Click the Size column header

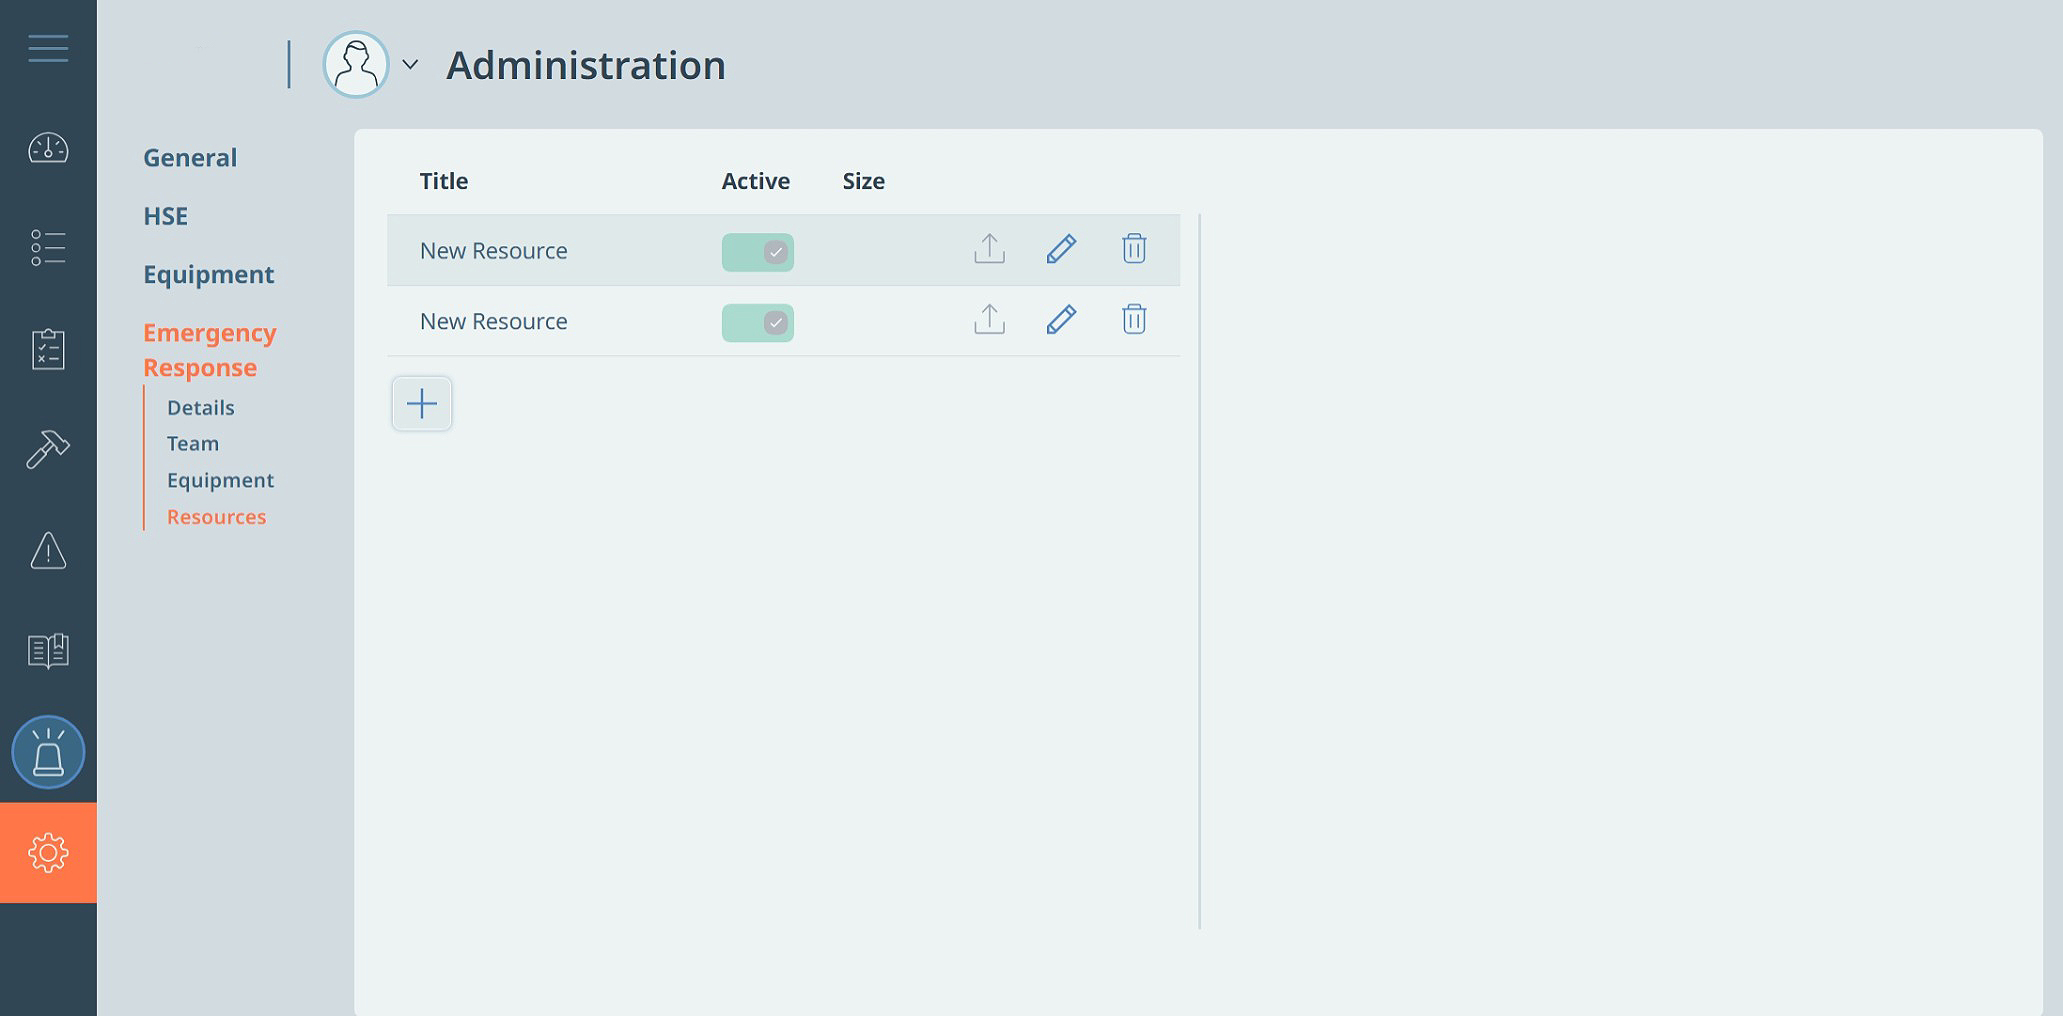click(x=864, y=181)
